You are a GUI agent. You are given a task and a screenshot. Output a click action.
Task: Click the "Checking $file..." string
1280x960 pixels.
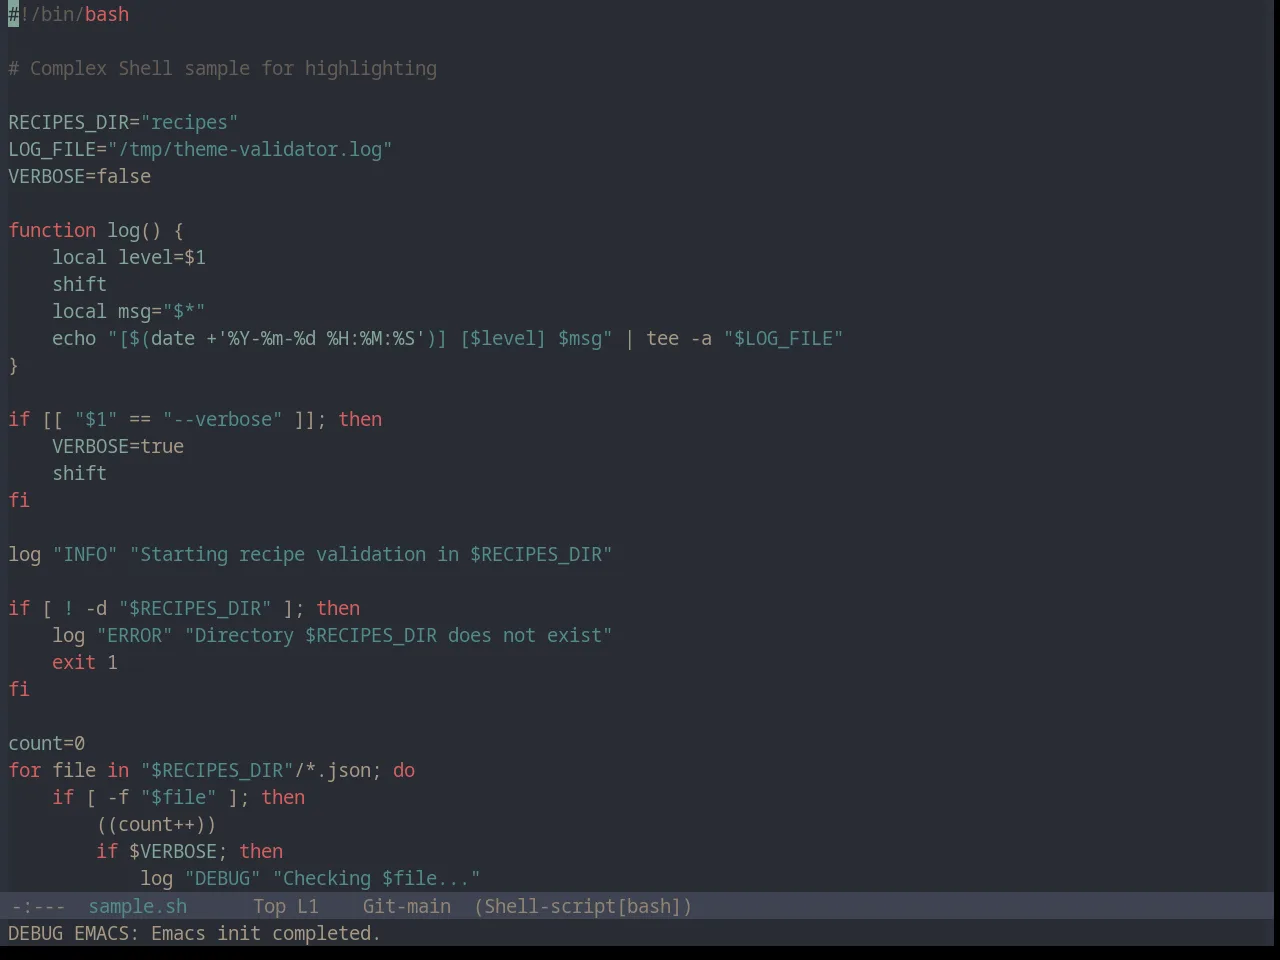pos(376,878)
